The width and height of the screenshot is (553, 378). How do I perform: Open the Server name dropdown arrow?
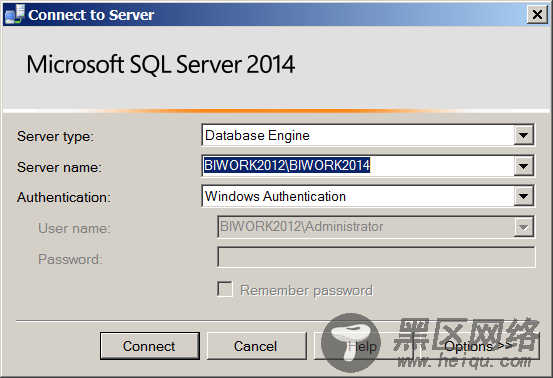[x=523, y=166]
